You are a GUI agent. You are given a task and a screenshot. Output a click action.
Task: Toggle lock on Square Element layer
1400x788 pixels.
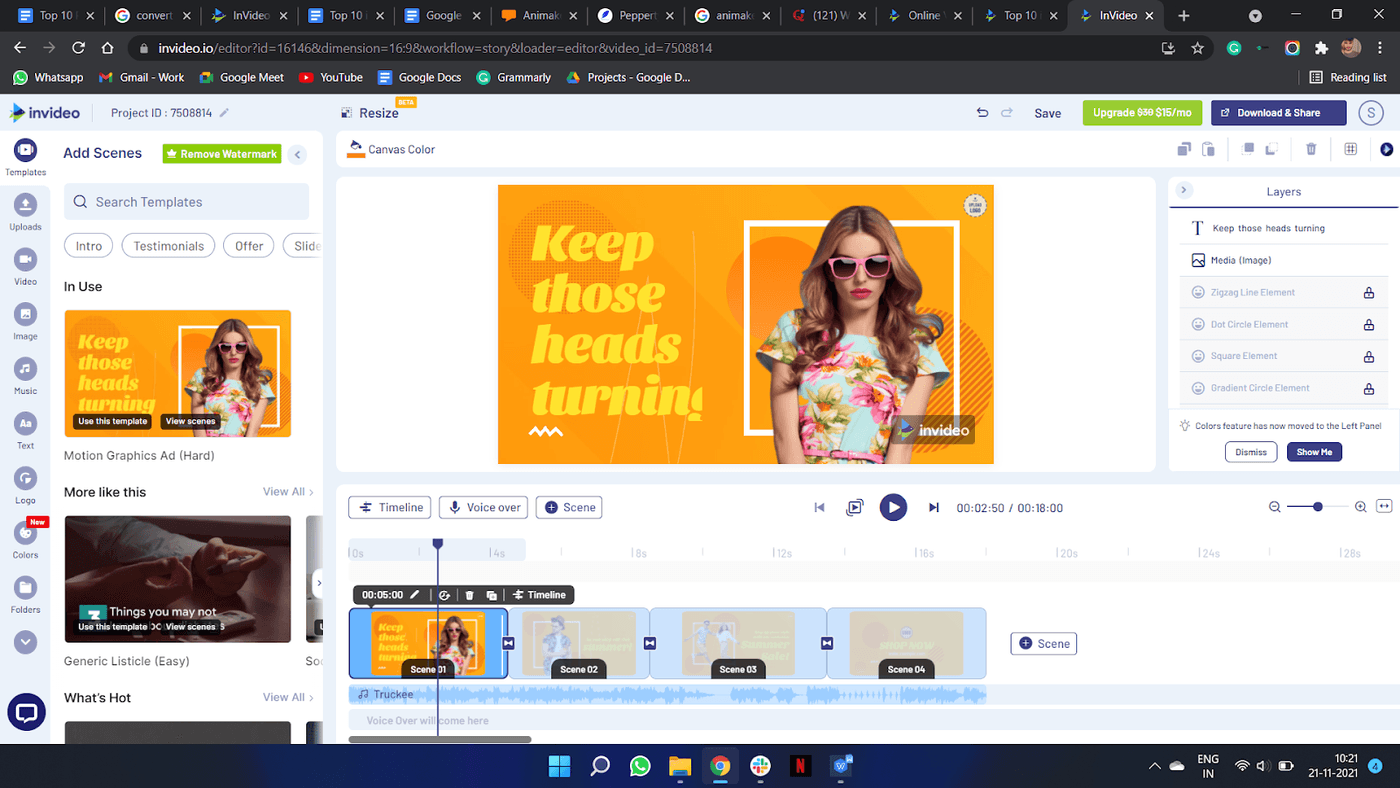click(x=1369, y=357)
